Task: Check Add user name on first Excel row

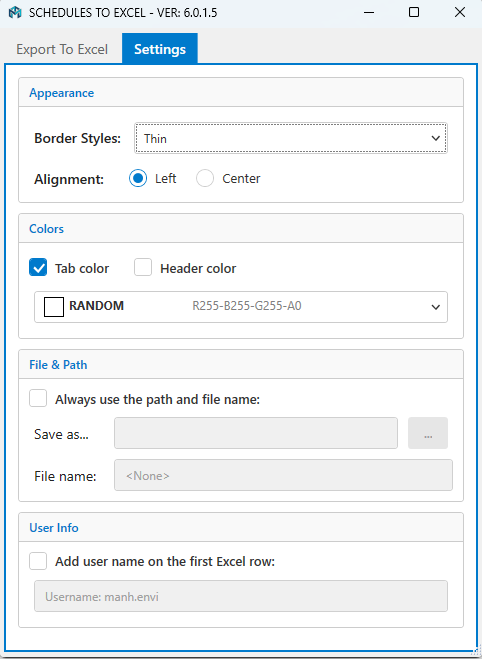Action: click(38, 561)
